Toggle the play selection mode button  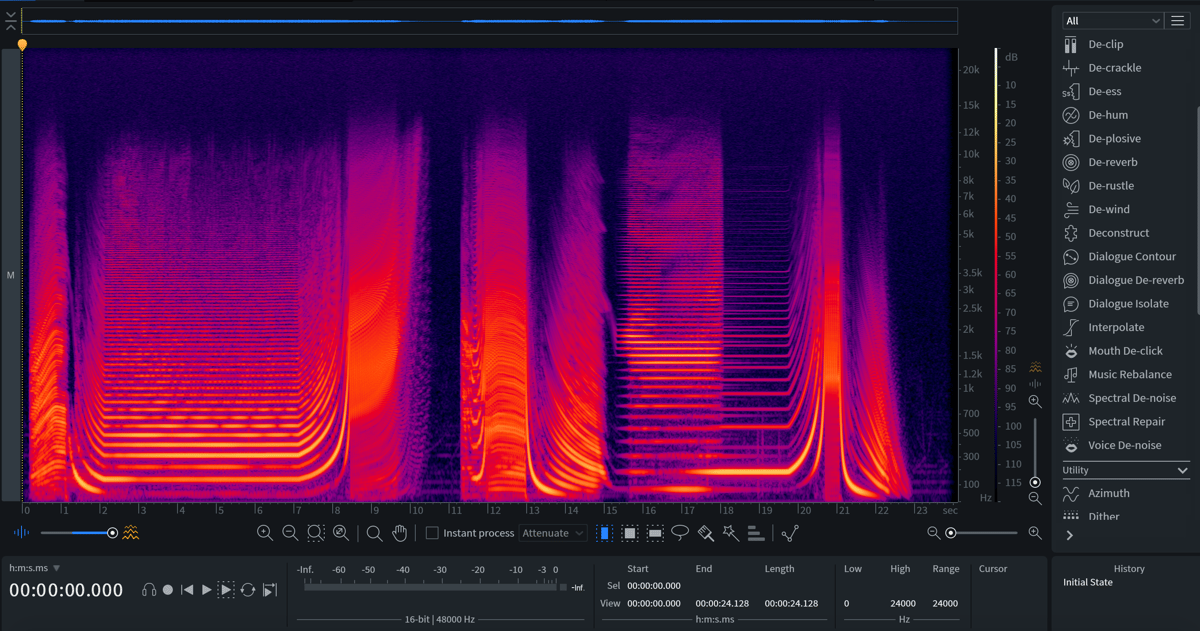coord(225,590)
